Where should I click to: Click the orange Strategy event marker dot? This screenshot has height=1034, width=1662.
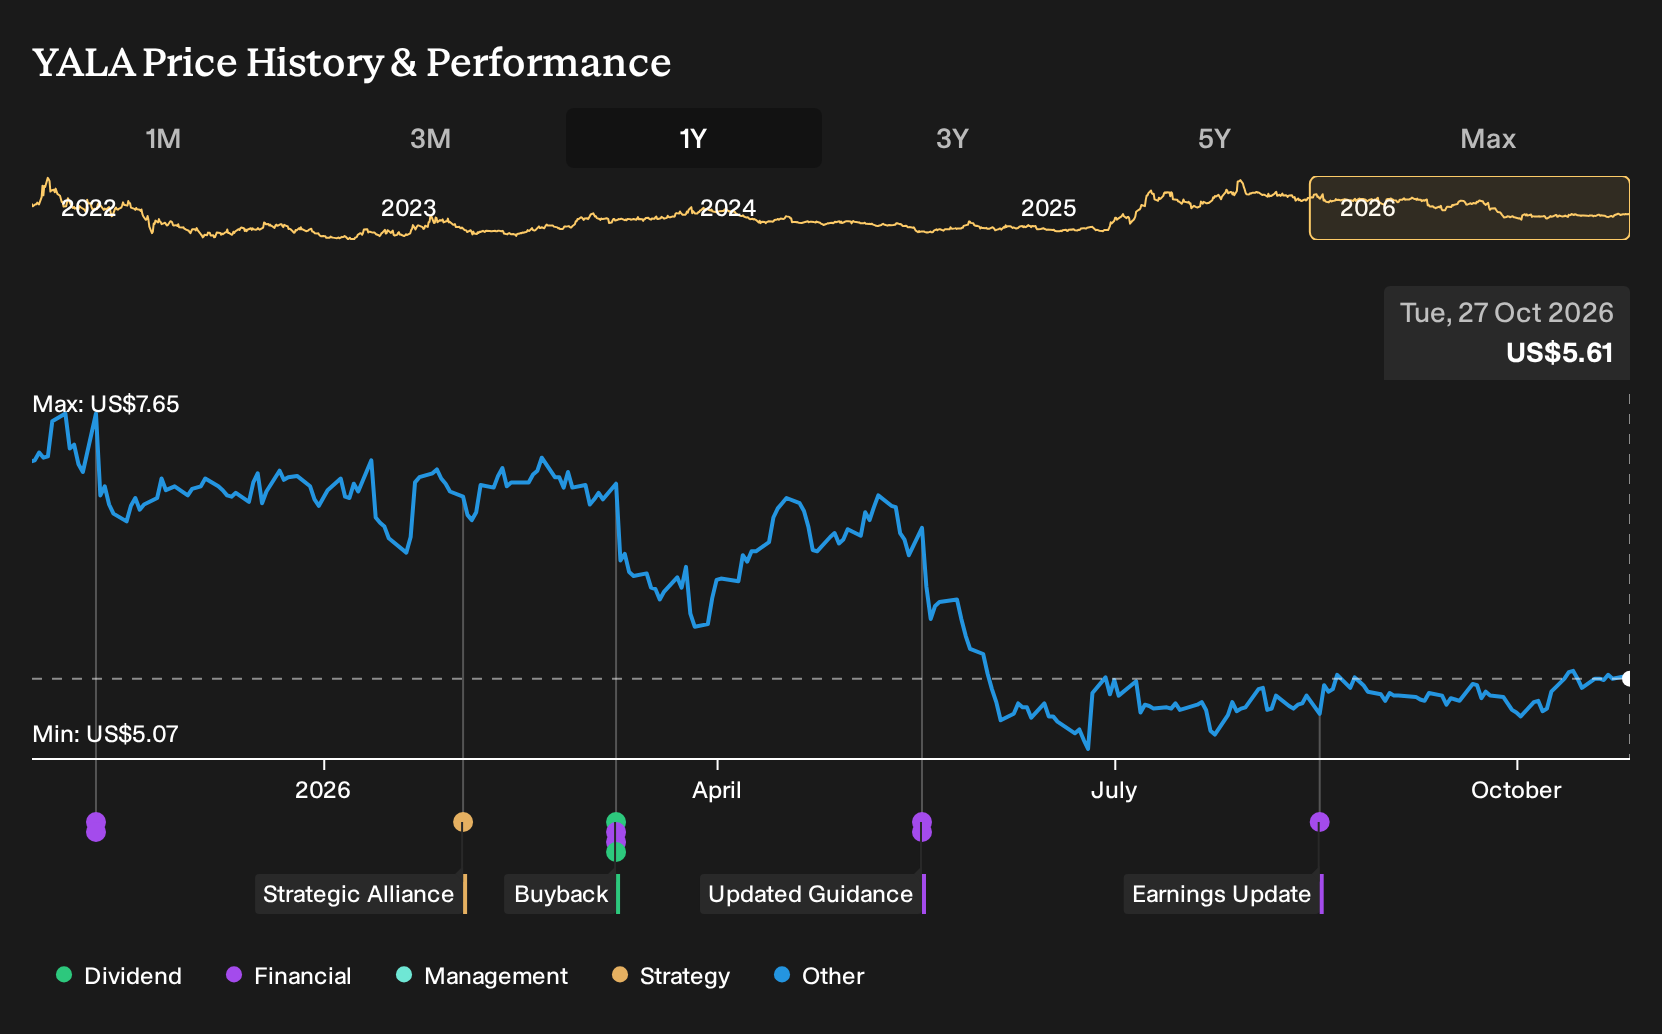pyautogui.click(x=463, y=822)
